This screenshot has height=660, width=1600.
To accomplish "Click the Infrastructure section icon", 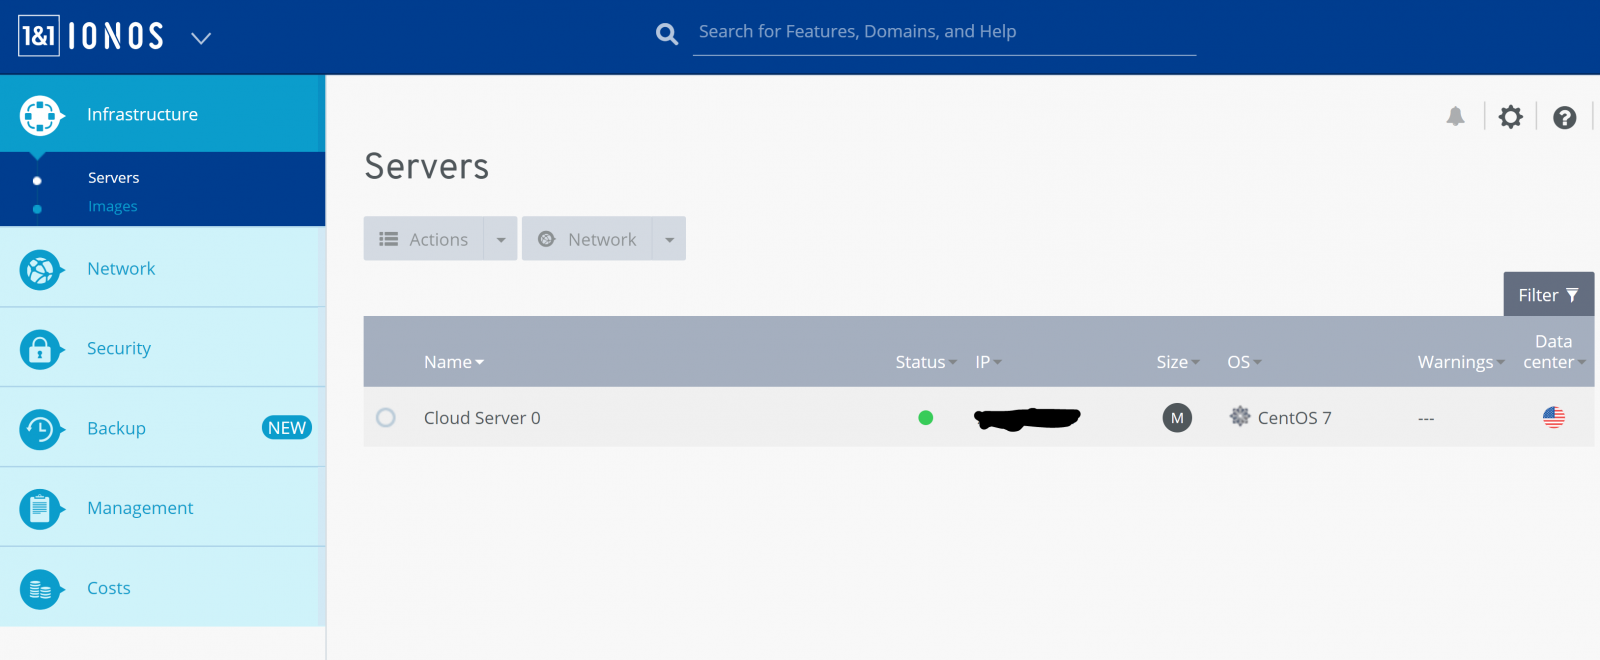I will tap(41, 115).
